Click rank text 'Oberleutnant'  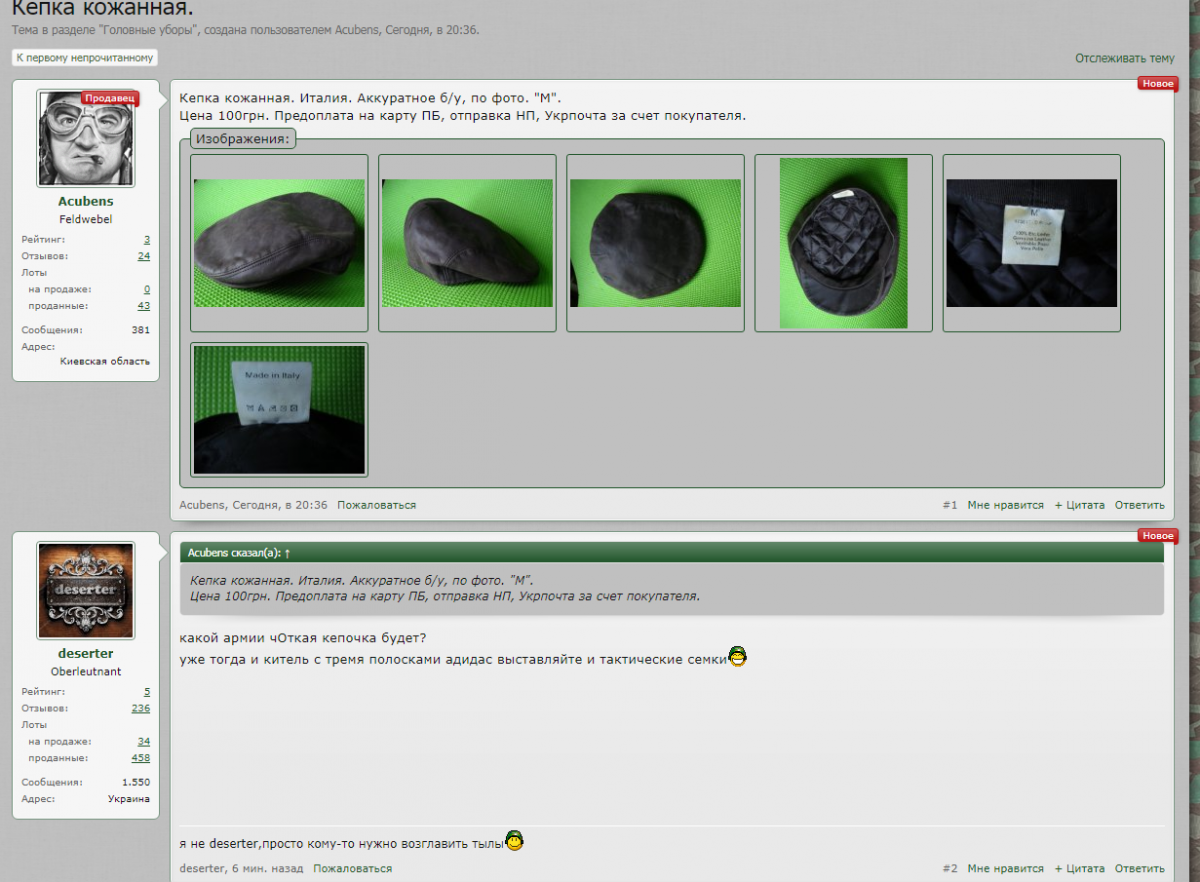(86, 671)
